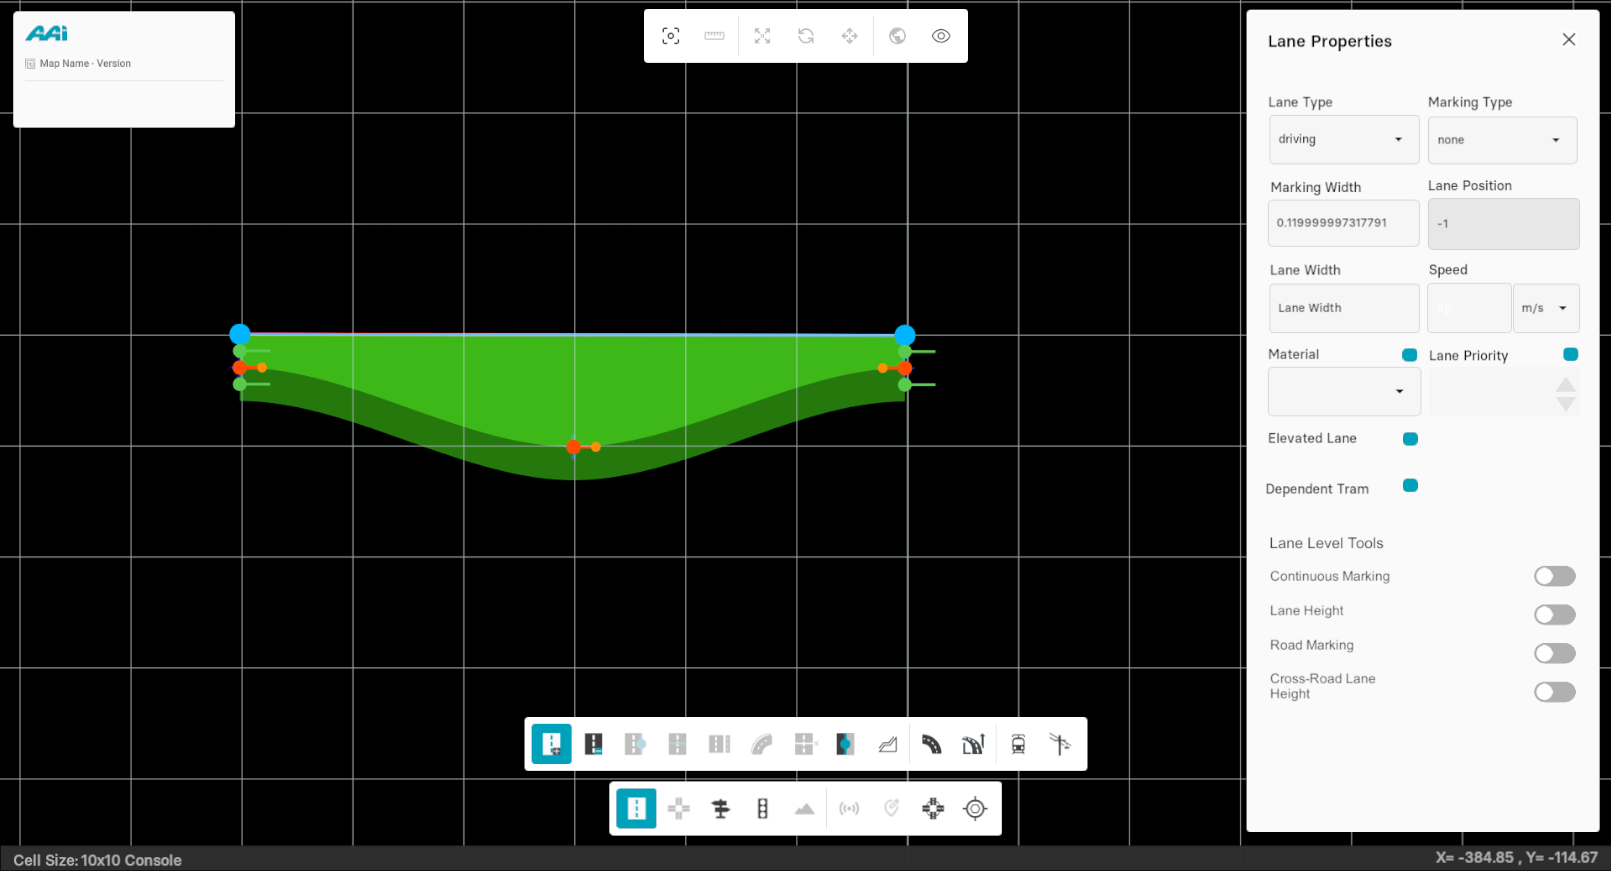1611x871 pixels.
Task: Close the Lane Properties panel
Action: coord(1568,40)
